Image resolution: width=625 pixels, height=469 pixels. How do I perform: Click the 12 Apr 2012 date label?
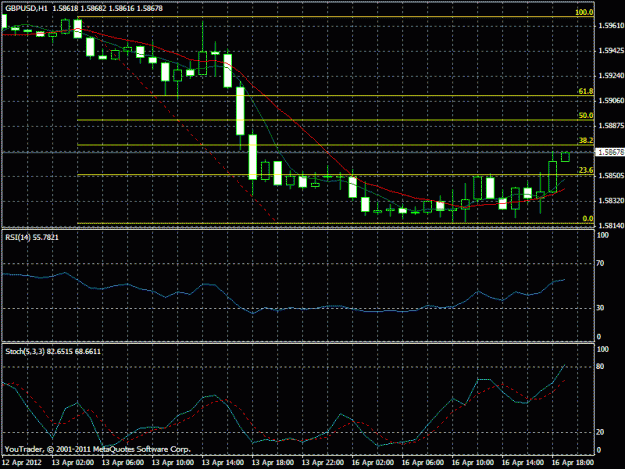[x=22, y=463]
